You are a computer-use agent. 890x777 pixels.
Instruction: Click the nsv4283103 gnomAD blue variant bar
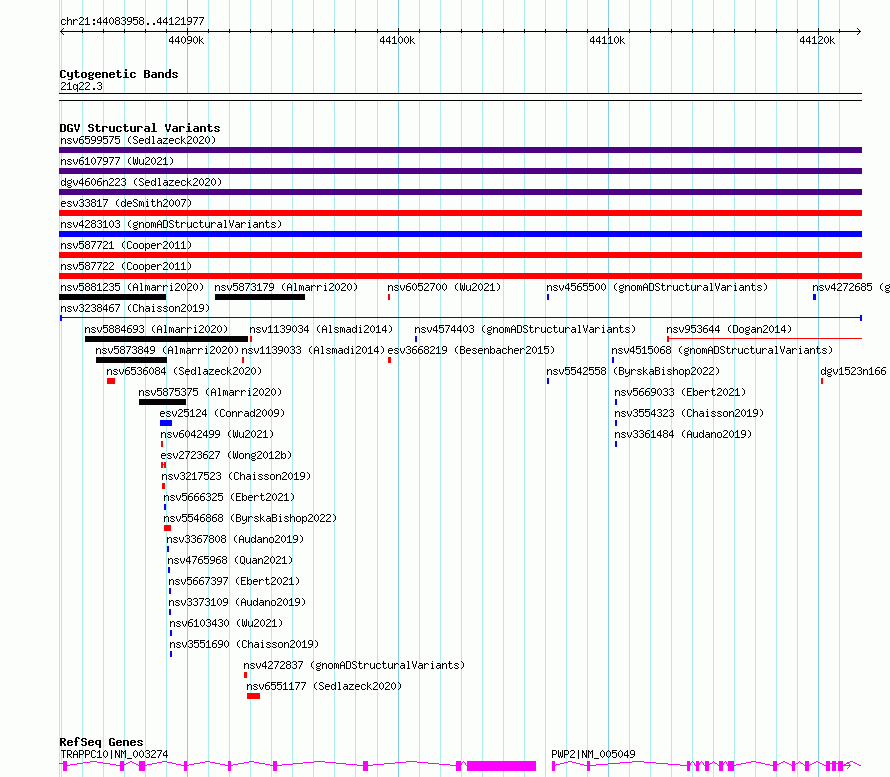point(460,234)
